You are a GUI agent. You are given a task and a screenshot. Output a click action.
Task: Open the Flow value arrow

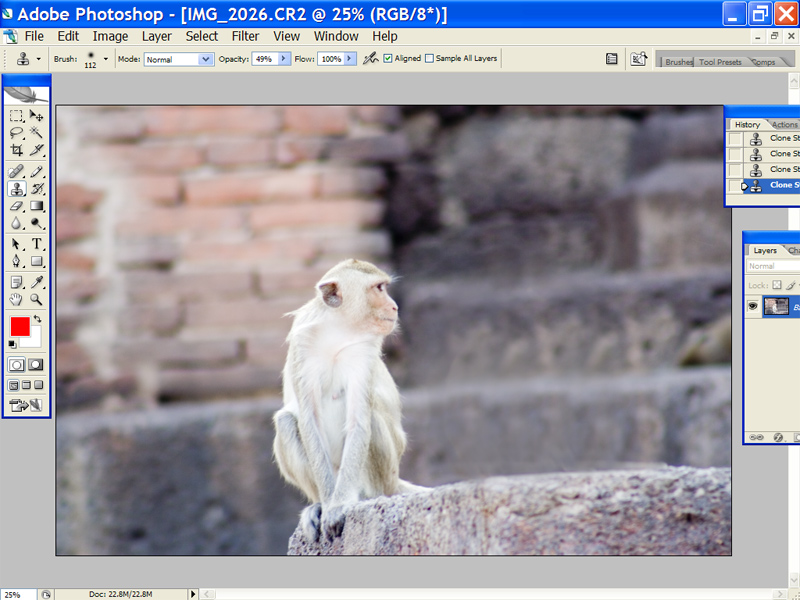click(x=351, y=59)
